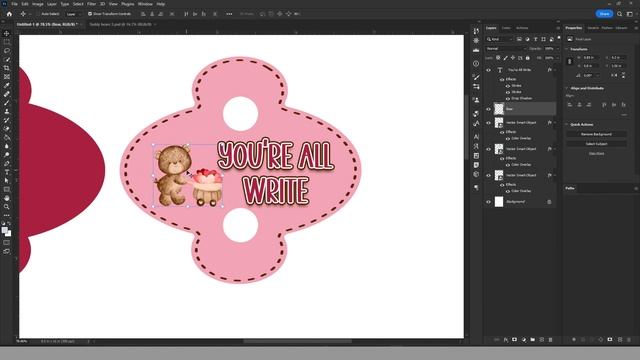Viewport: 640px width, 360px height.
Task: Click the background color swatch
Action: 9,234
